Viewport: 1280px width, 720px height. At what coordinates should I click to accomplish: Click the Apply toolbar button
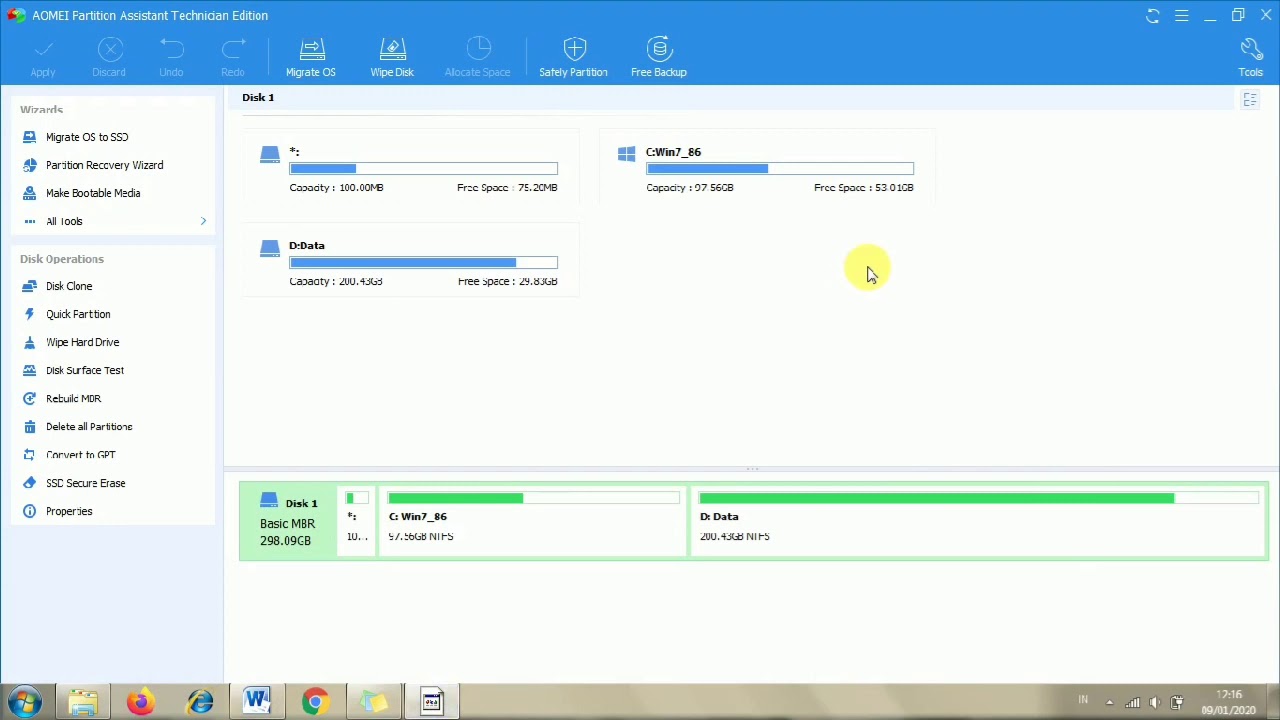click(x=43, y=57)
